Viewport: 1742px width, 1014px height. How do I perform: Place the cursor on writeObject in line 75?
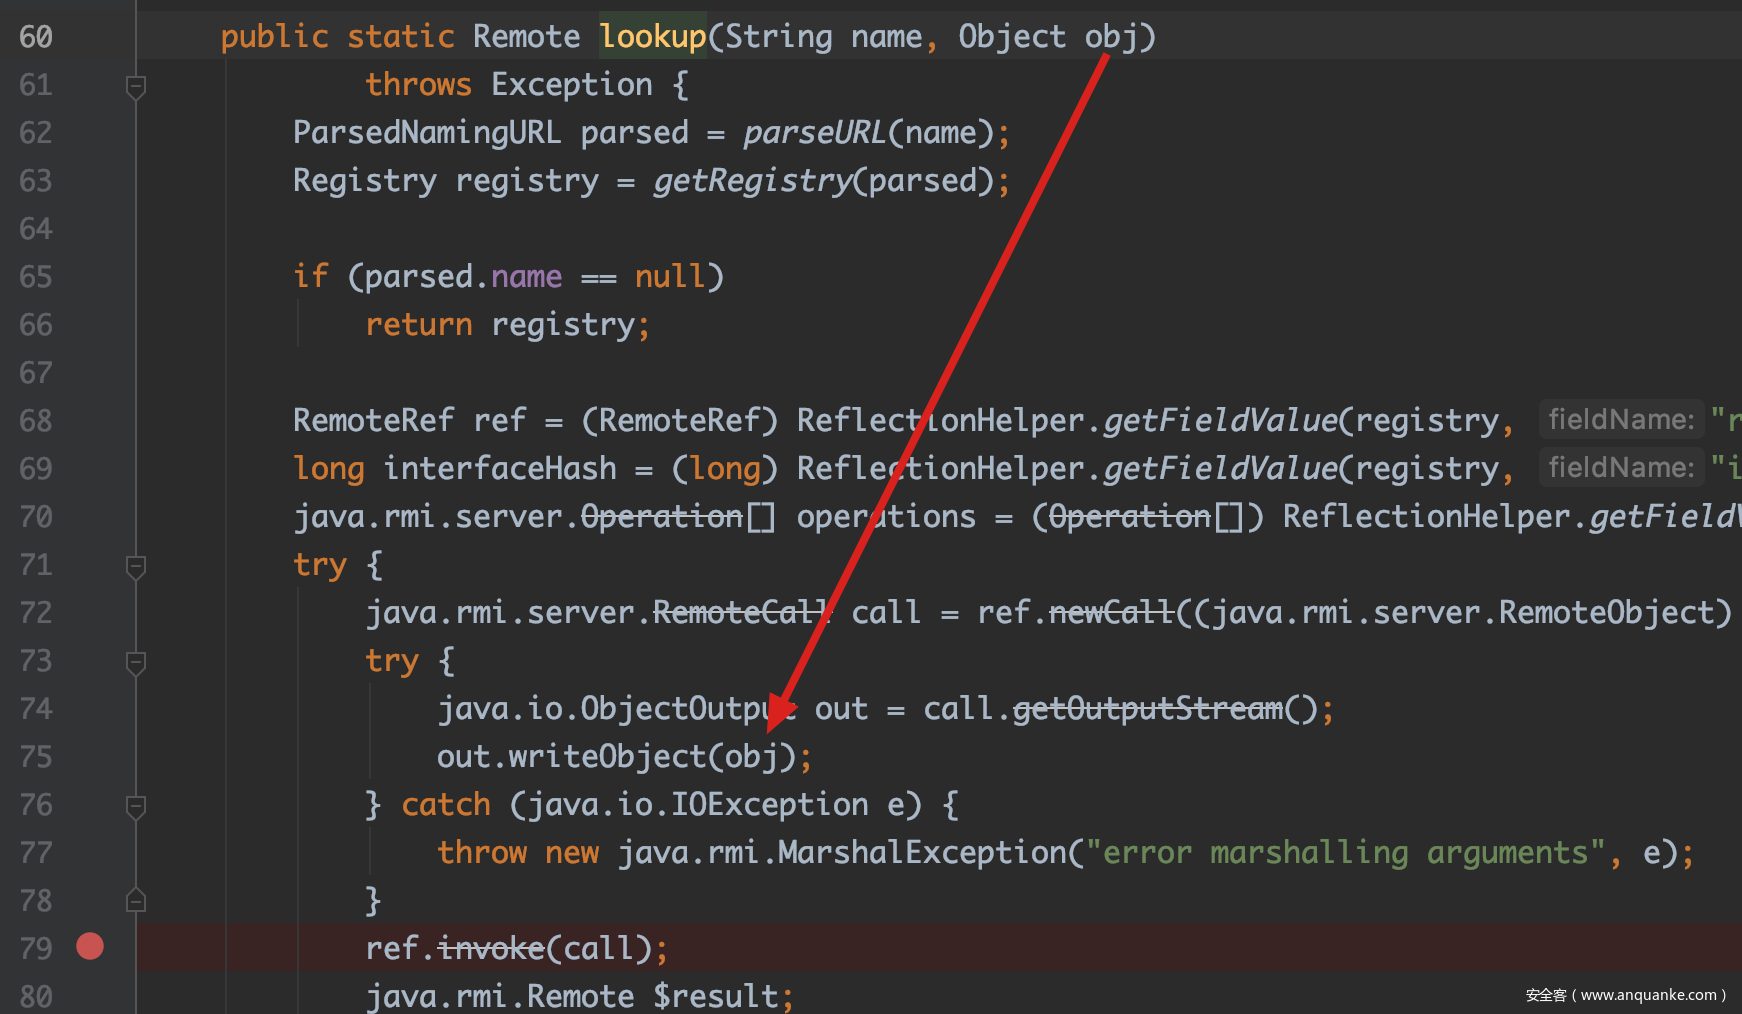607,757
